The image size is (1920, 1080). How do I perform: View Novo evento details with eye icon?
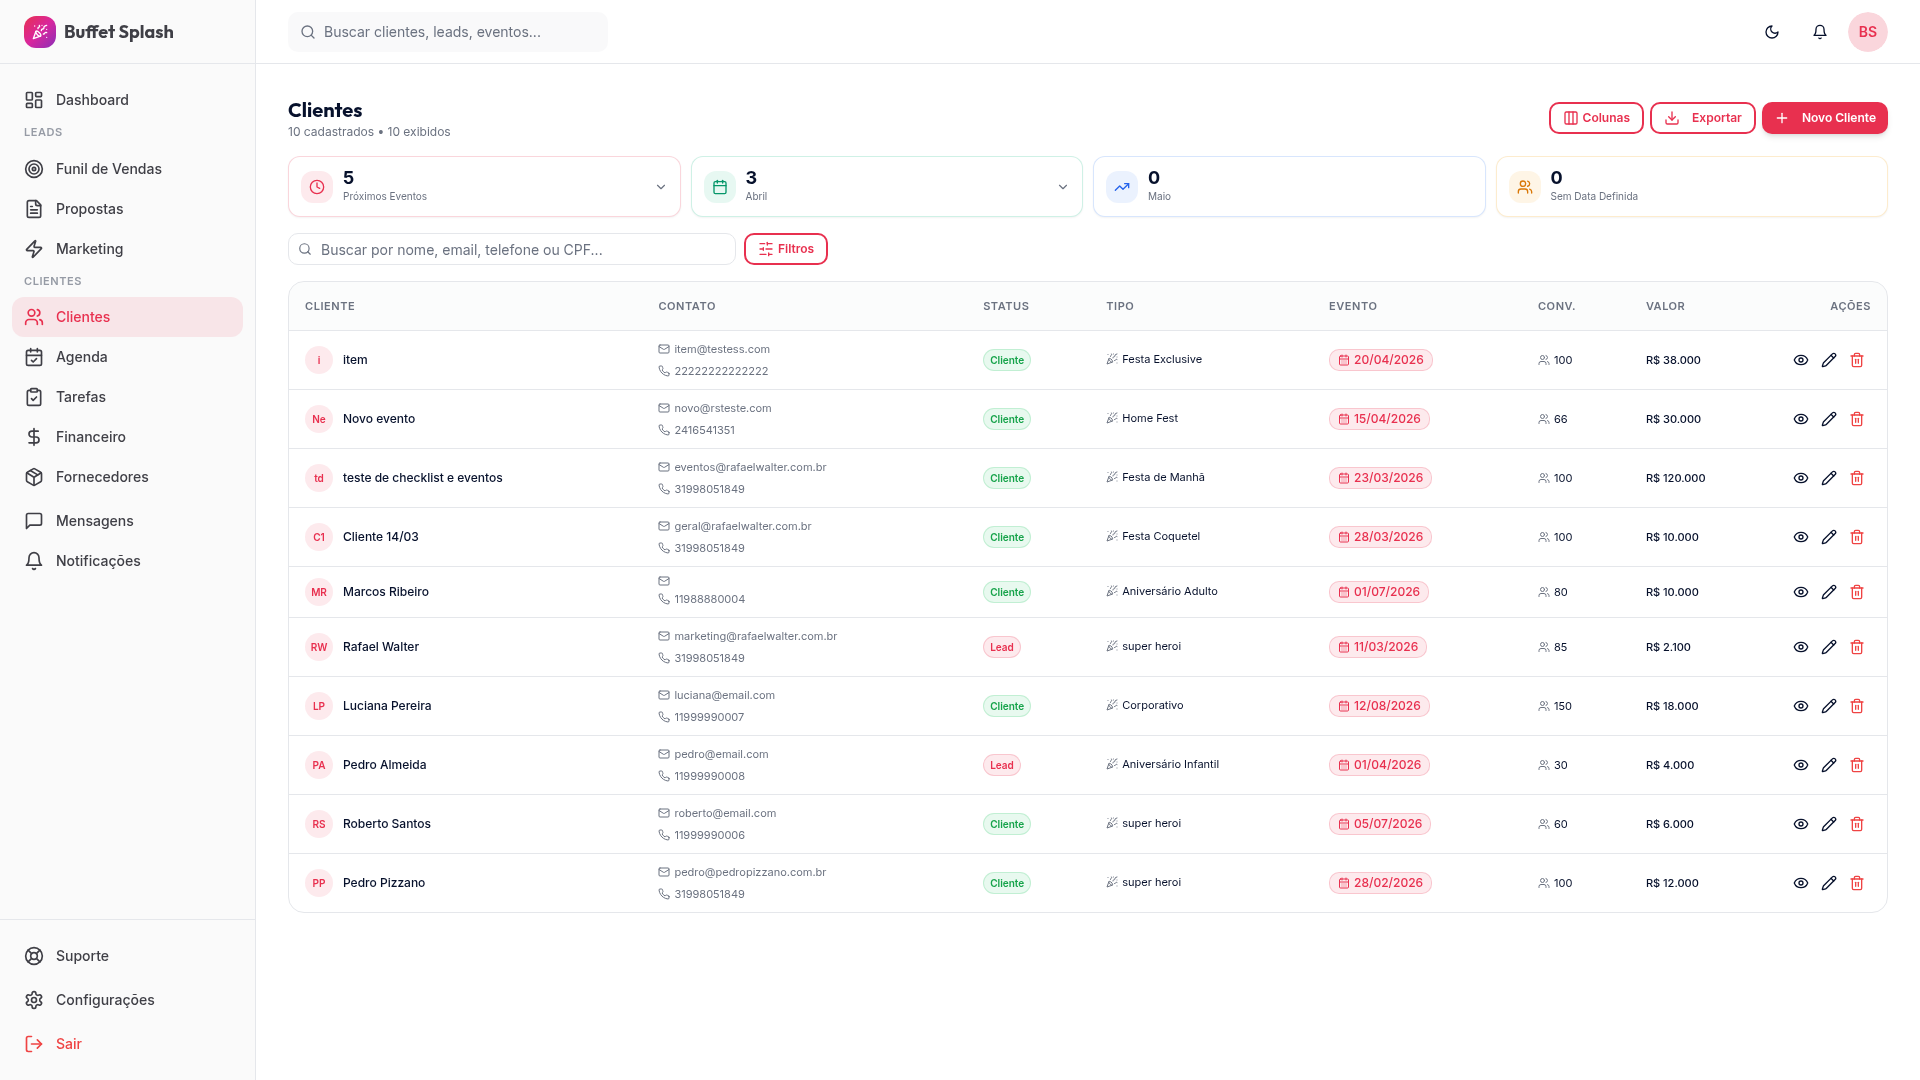click(x=1801, y=419)
